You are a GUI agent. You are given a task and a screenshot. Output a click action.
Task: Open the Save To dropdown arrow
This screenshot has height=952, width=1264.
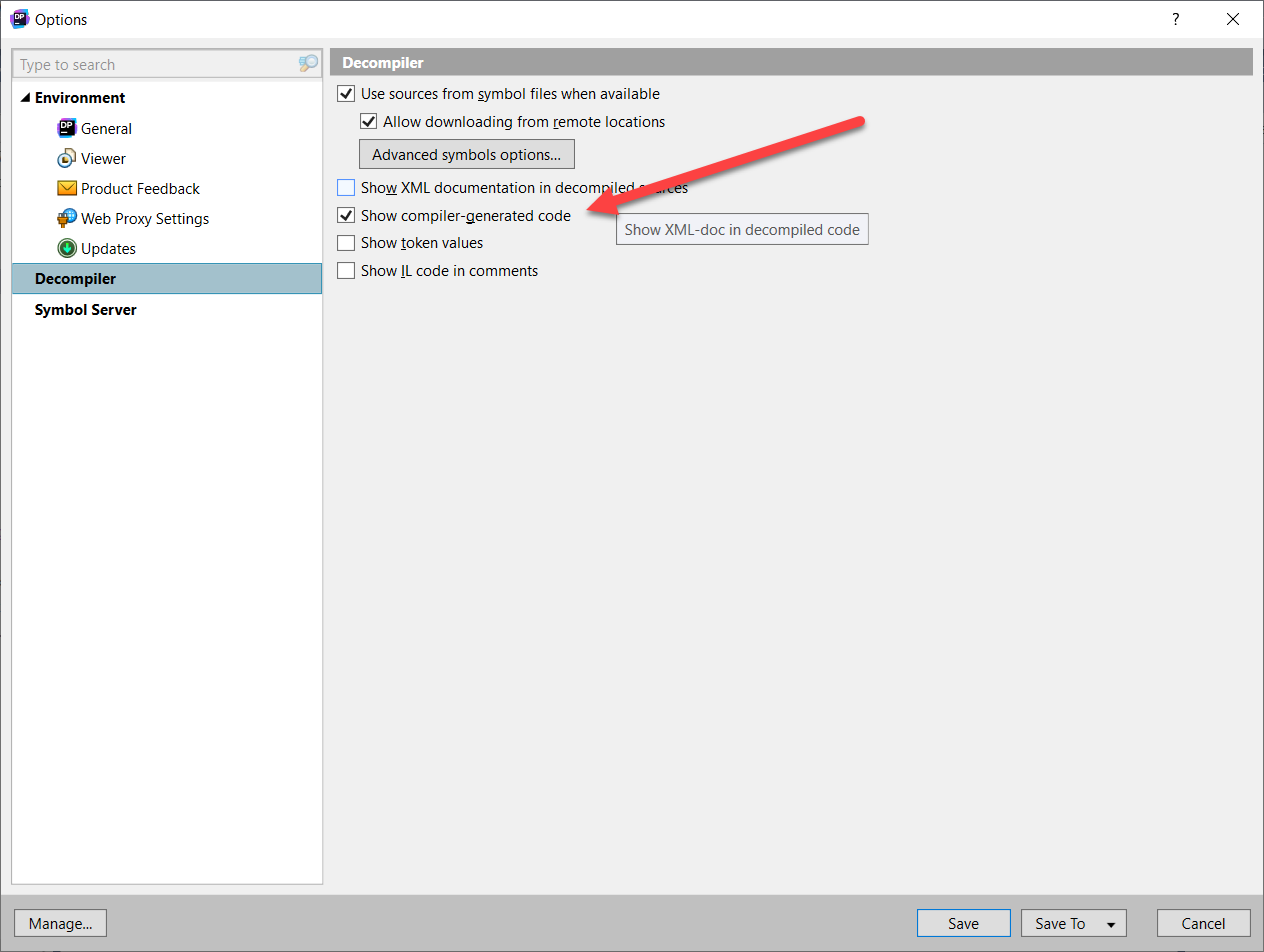pos(1110,924)
